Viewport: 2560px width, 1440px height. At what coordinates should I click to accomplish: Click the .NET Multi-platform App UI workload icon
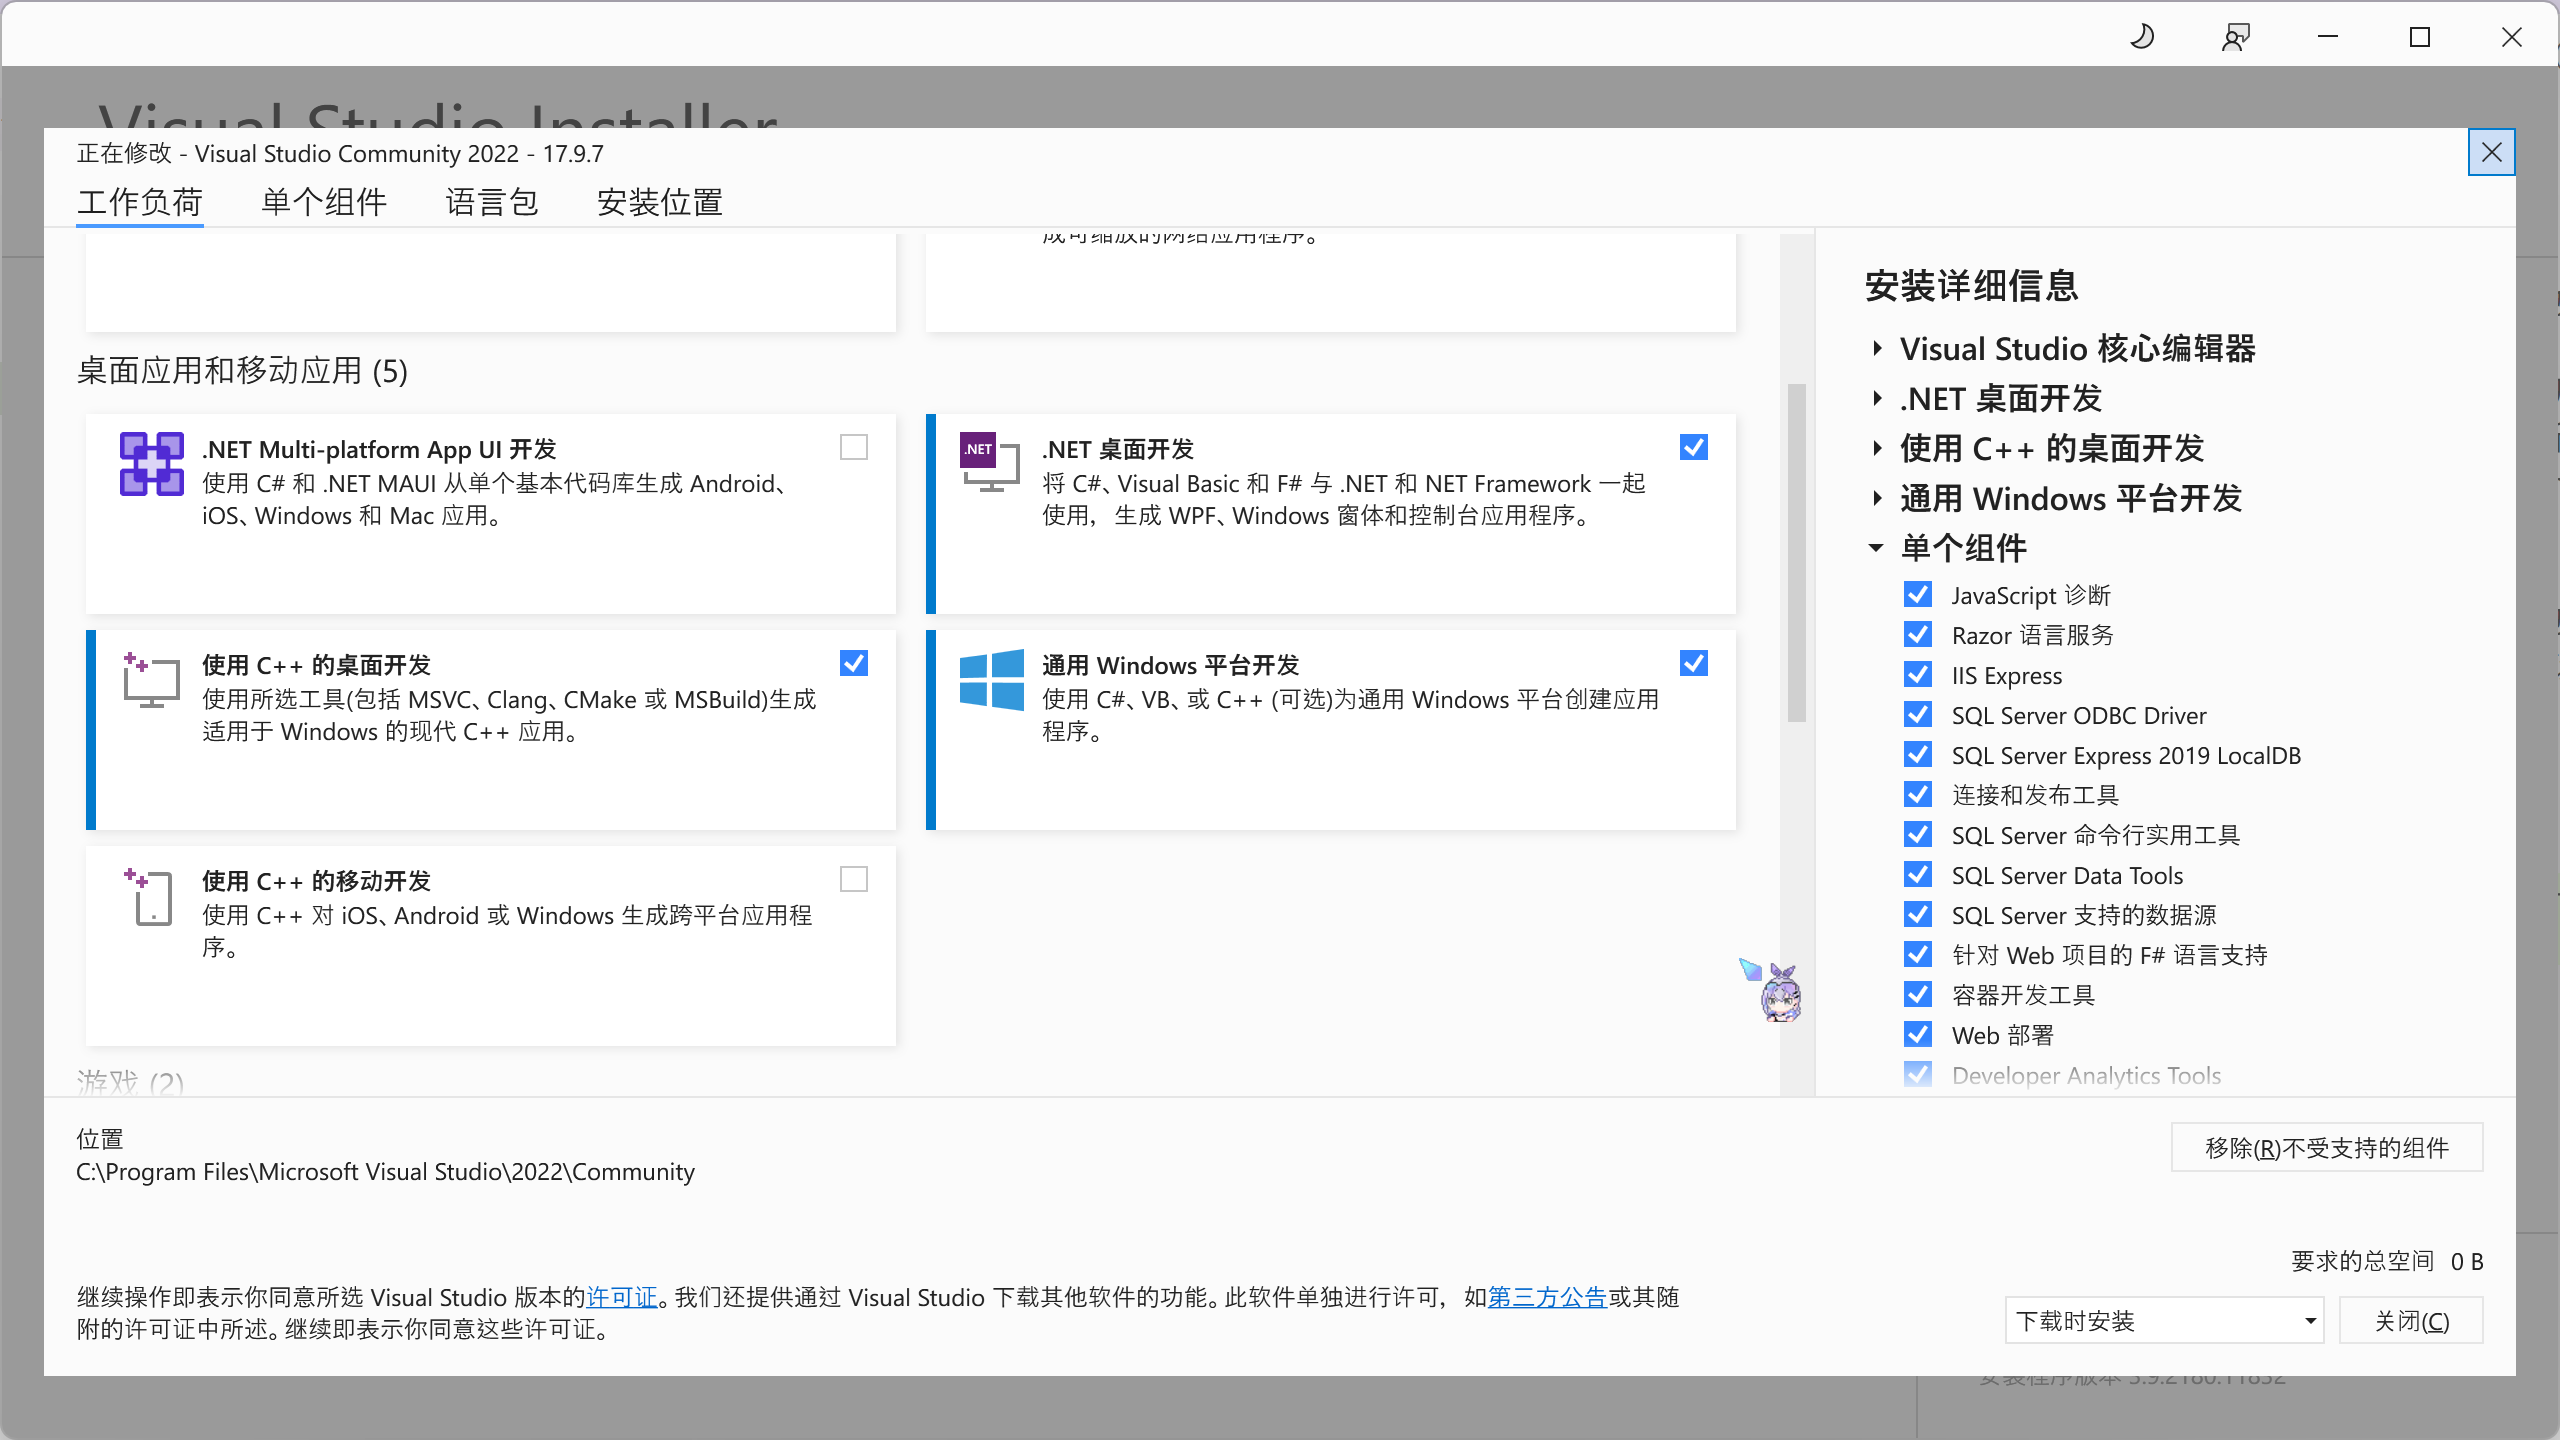pos(151,464)
